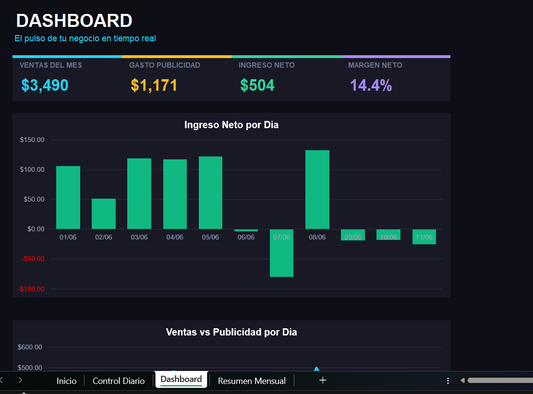Click the DASHBOARD heading text
Screen dimensions: 533x394
coord(74,21)
